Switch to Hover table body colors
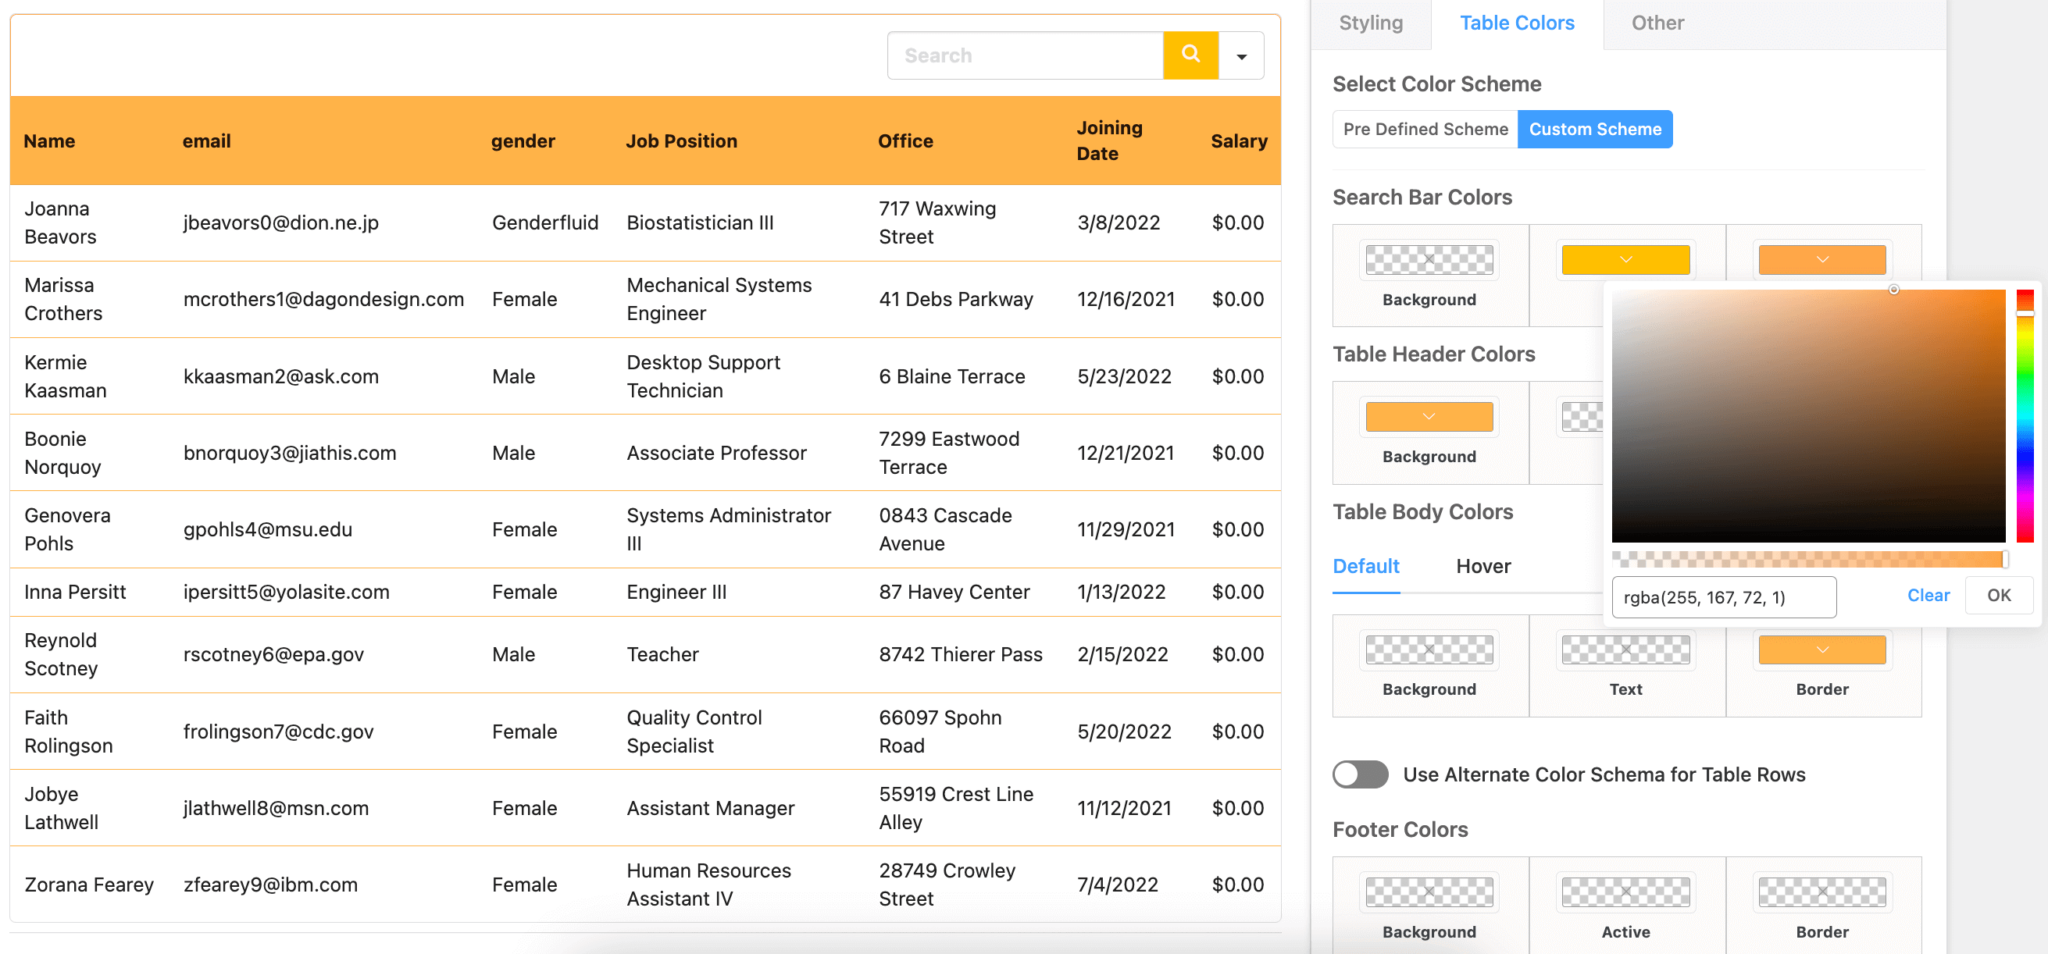Image resolution: width=2048 pixels, height=954 pixels. (x=1483, y=567)
